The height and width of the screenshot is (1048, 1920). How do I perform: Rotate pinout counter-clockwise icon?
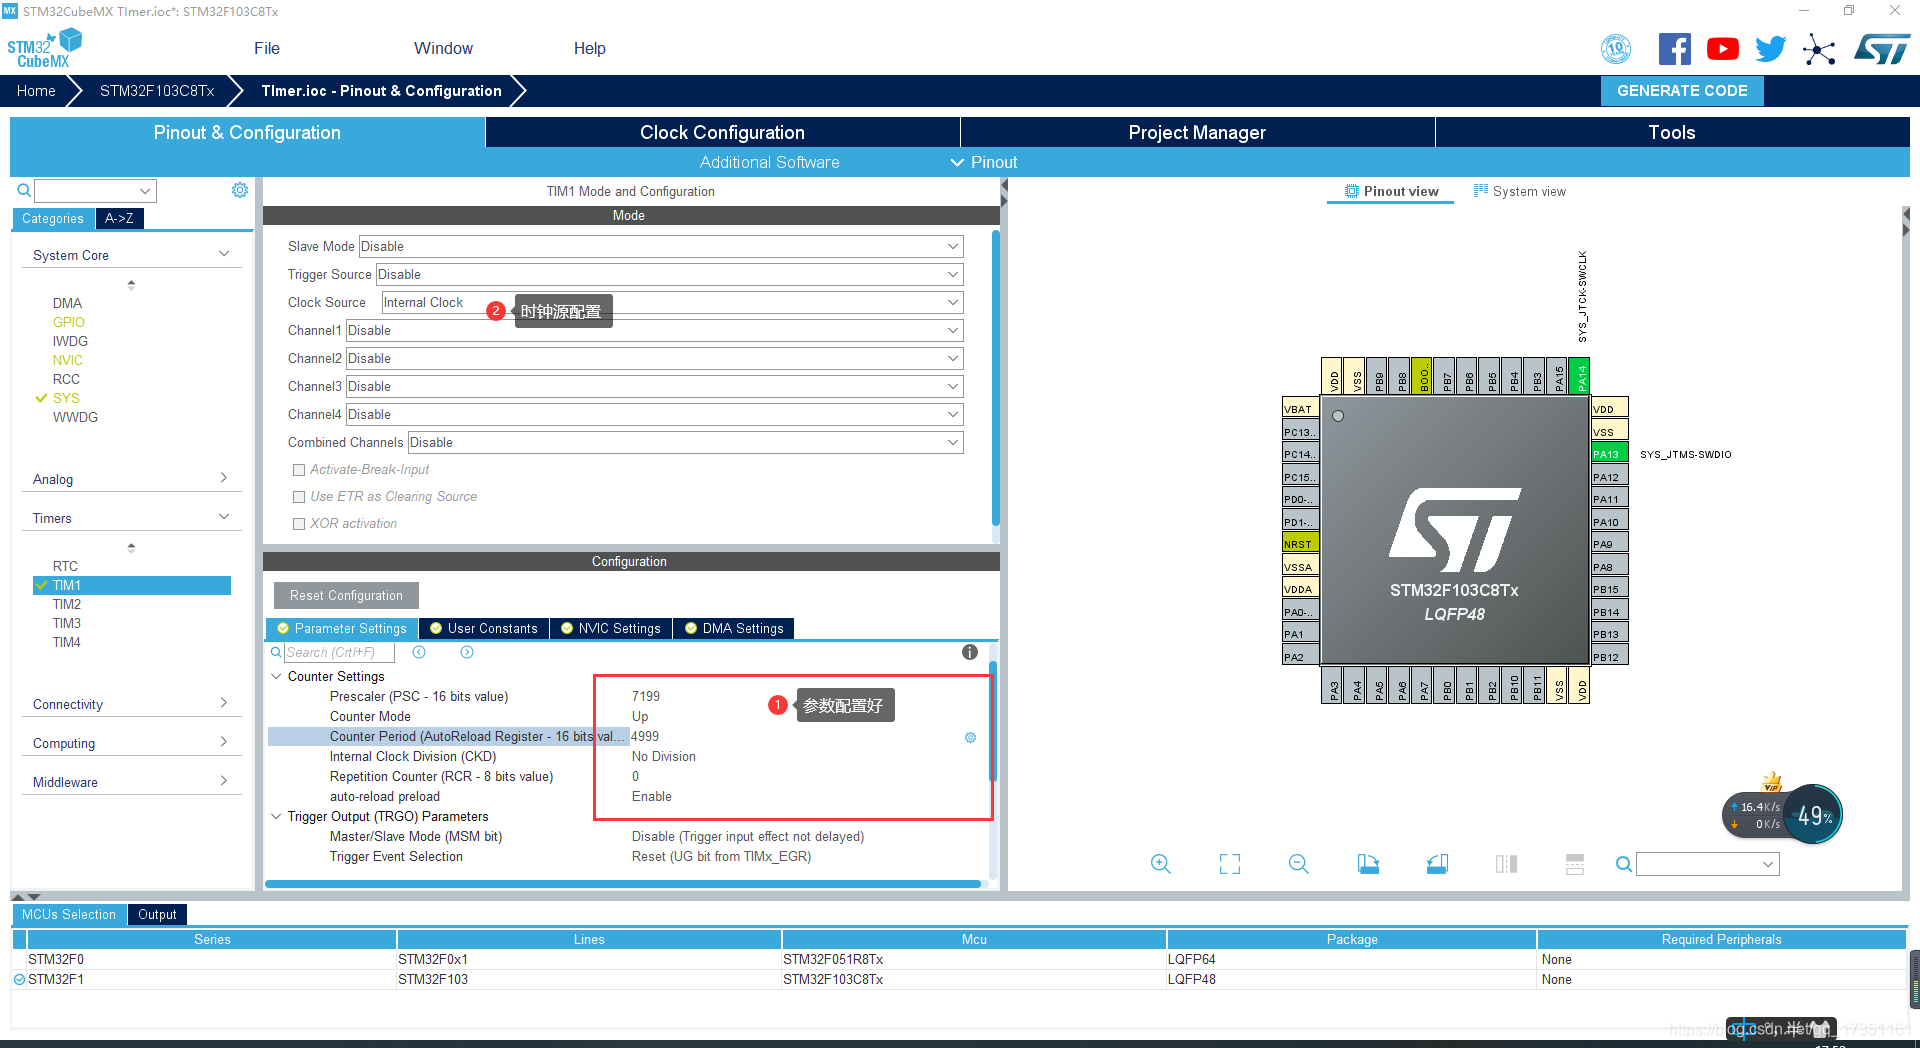click(1437, 864)
